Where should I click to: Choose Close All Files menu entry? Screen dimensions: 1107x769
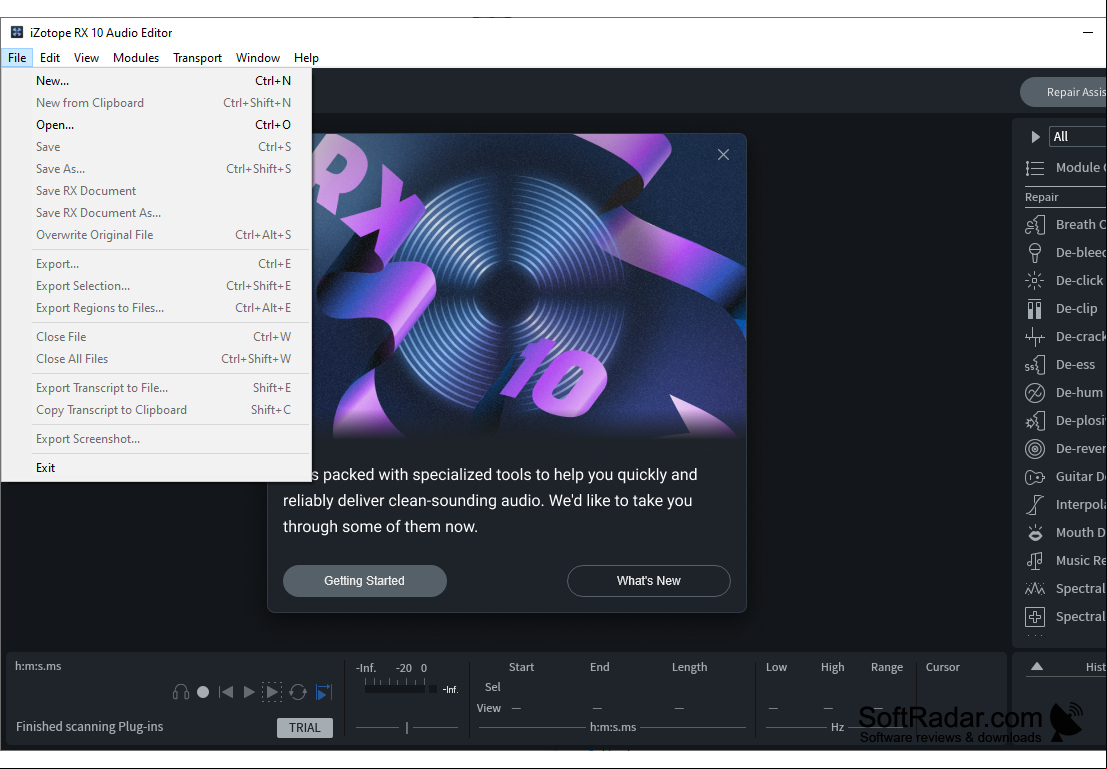[x=156, y=359]
